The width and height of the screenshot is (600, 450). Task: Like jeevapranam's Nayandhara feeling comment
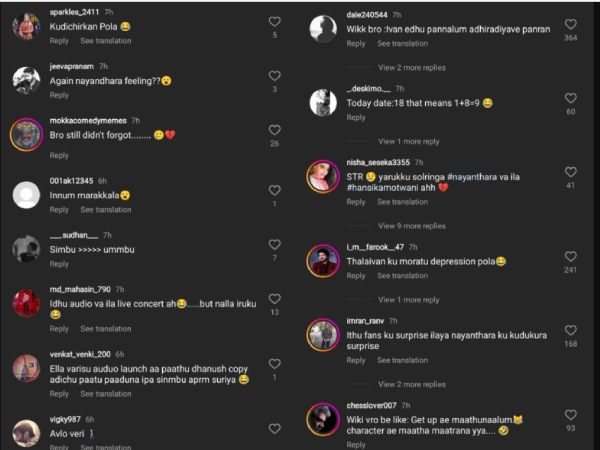pos(274,75)
